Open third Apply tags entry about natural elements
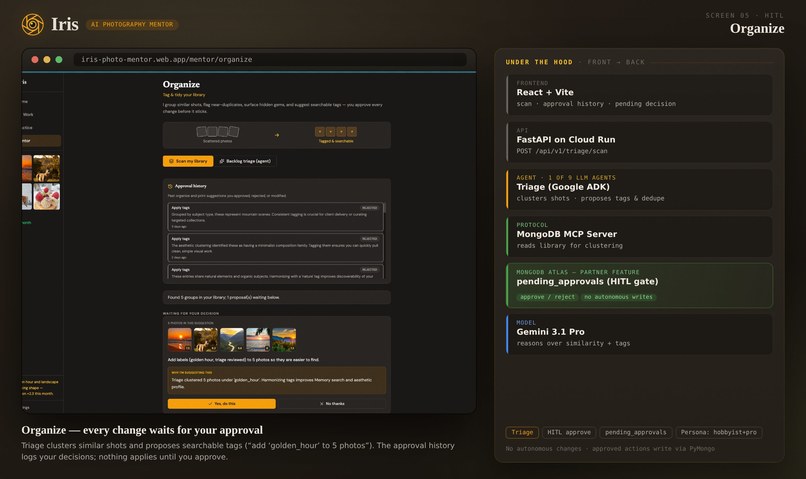 (x=275, y=272)
